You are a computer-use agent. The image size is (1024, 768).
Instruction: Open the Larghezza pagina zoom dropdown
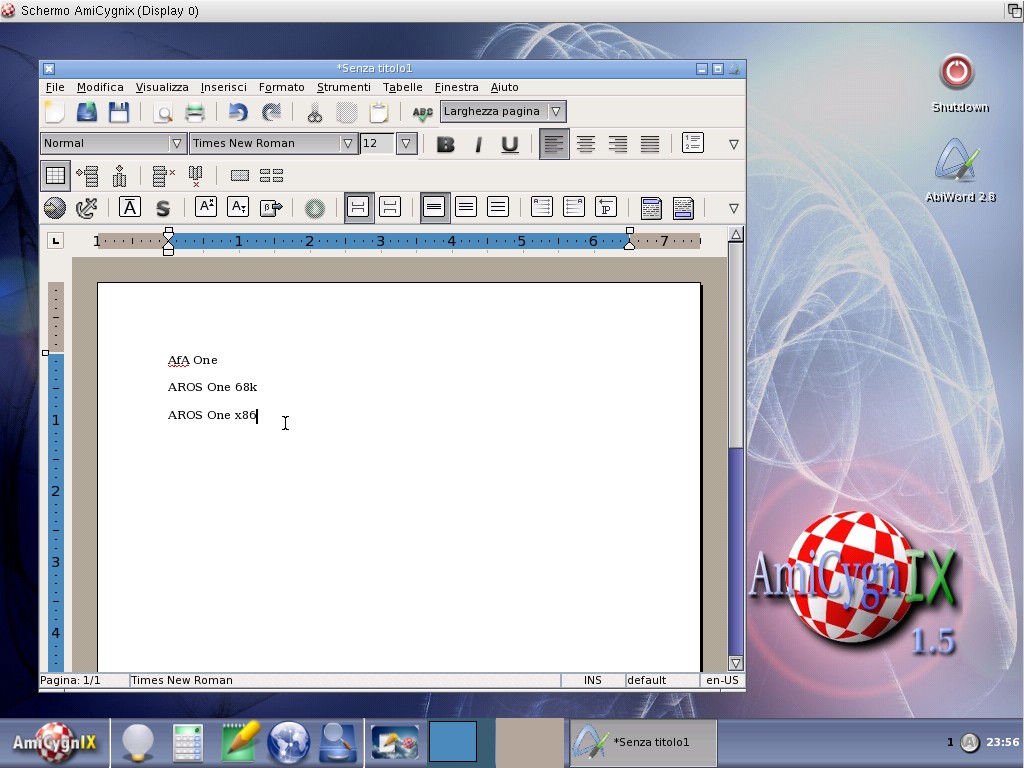point(556,111)
